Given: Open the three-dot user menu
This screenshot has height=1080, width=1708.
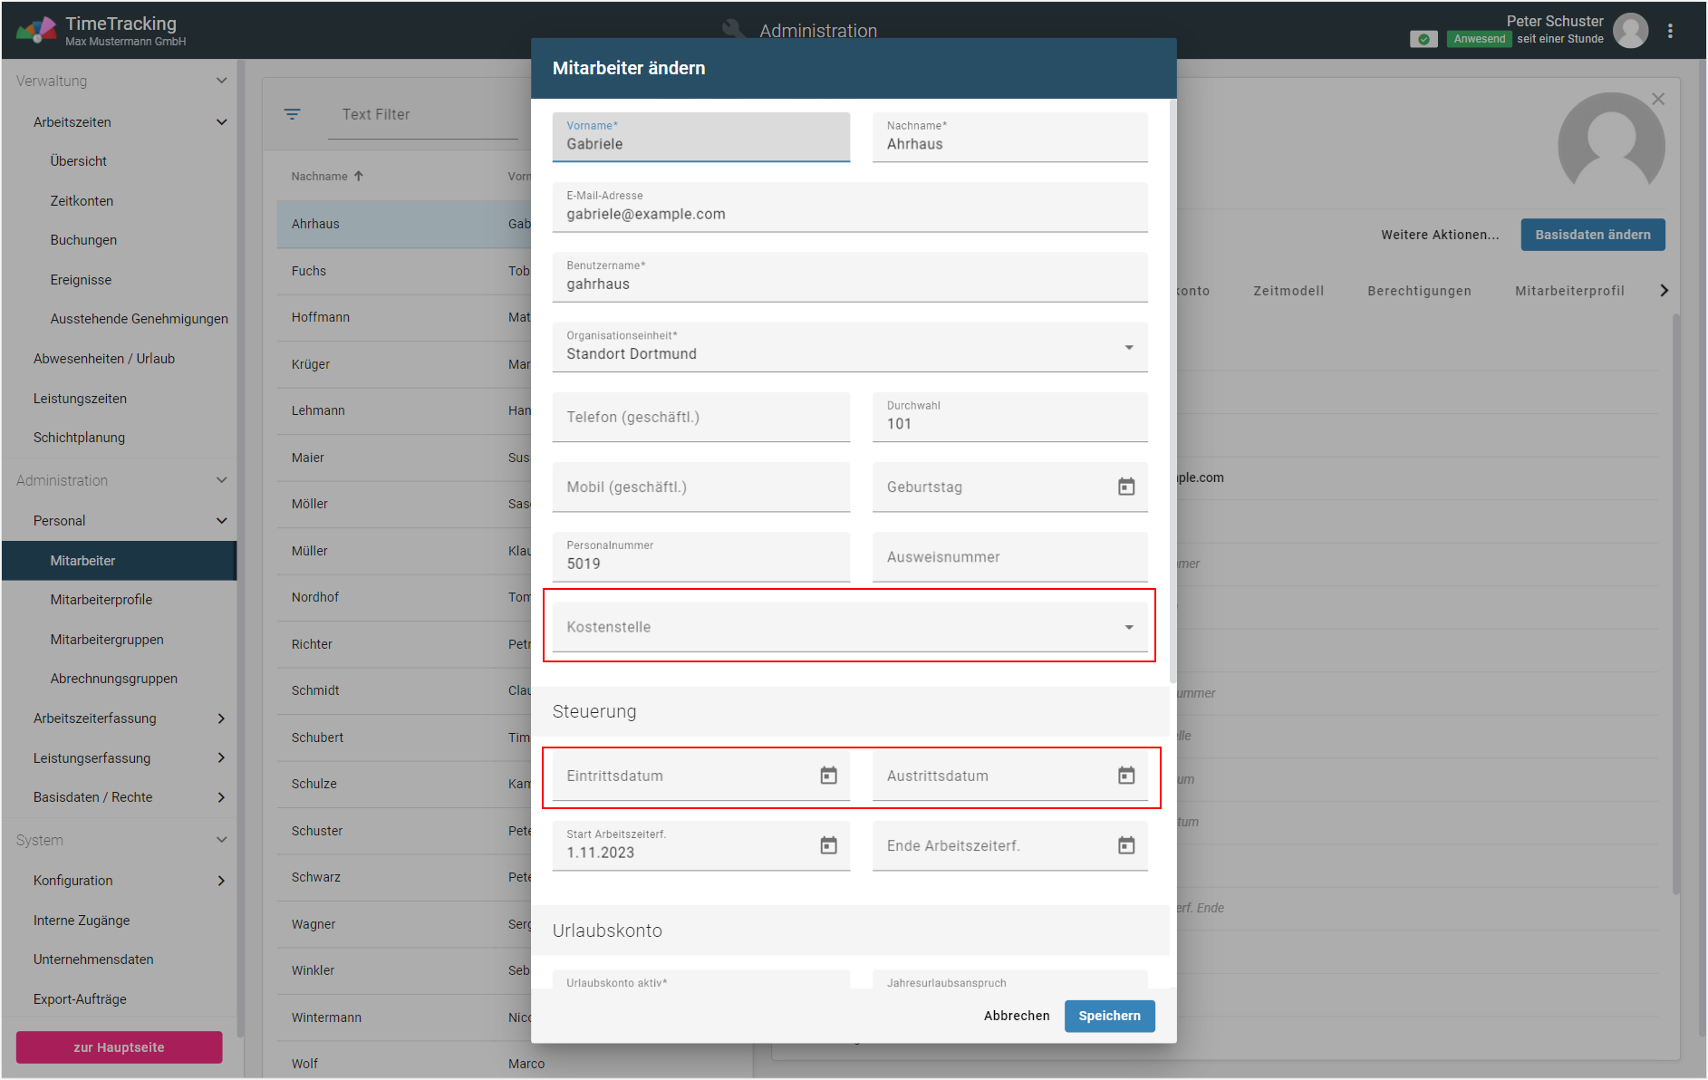Looking at the screenshot, I should click(1670, 31).
